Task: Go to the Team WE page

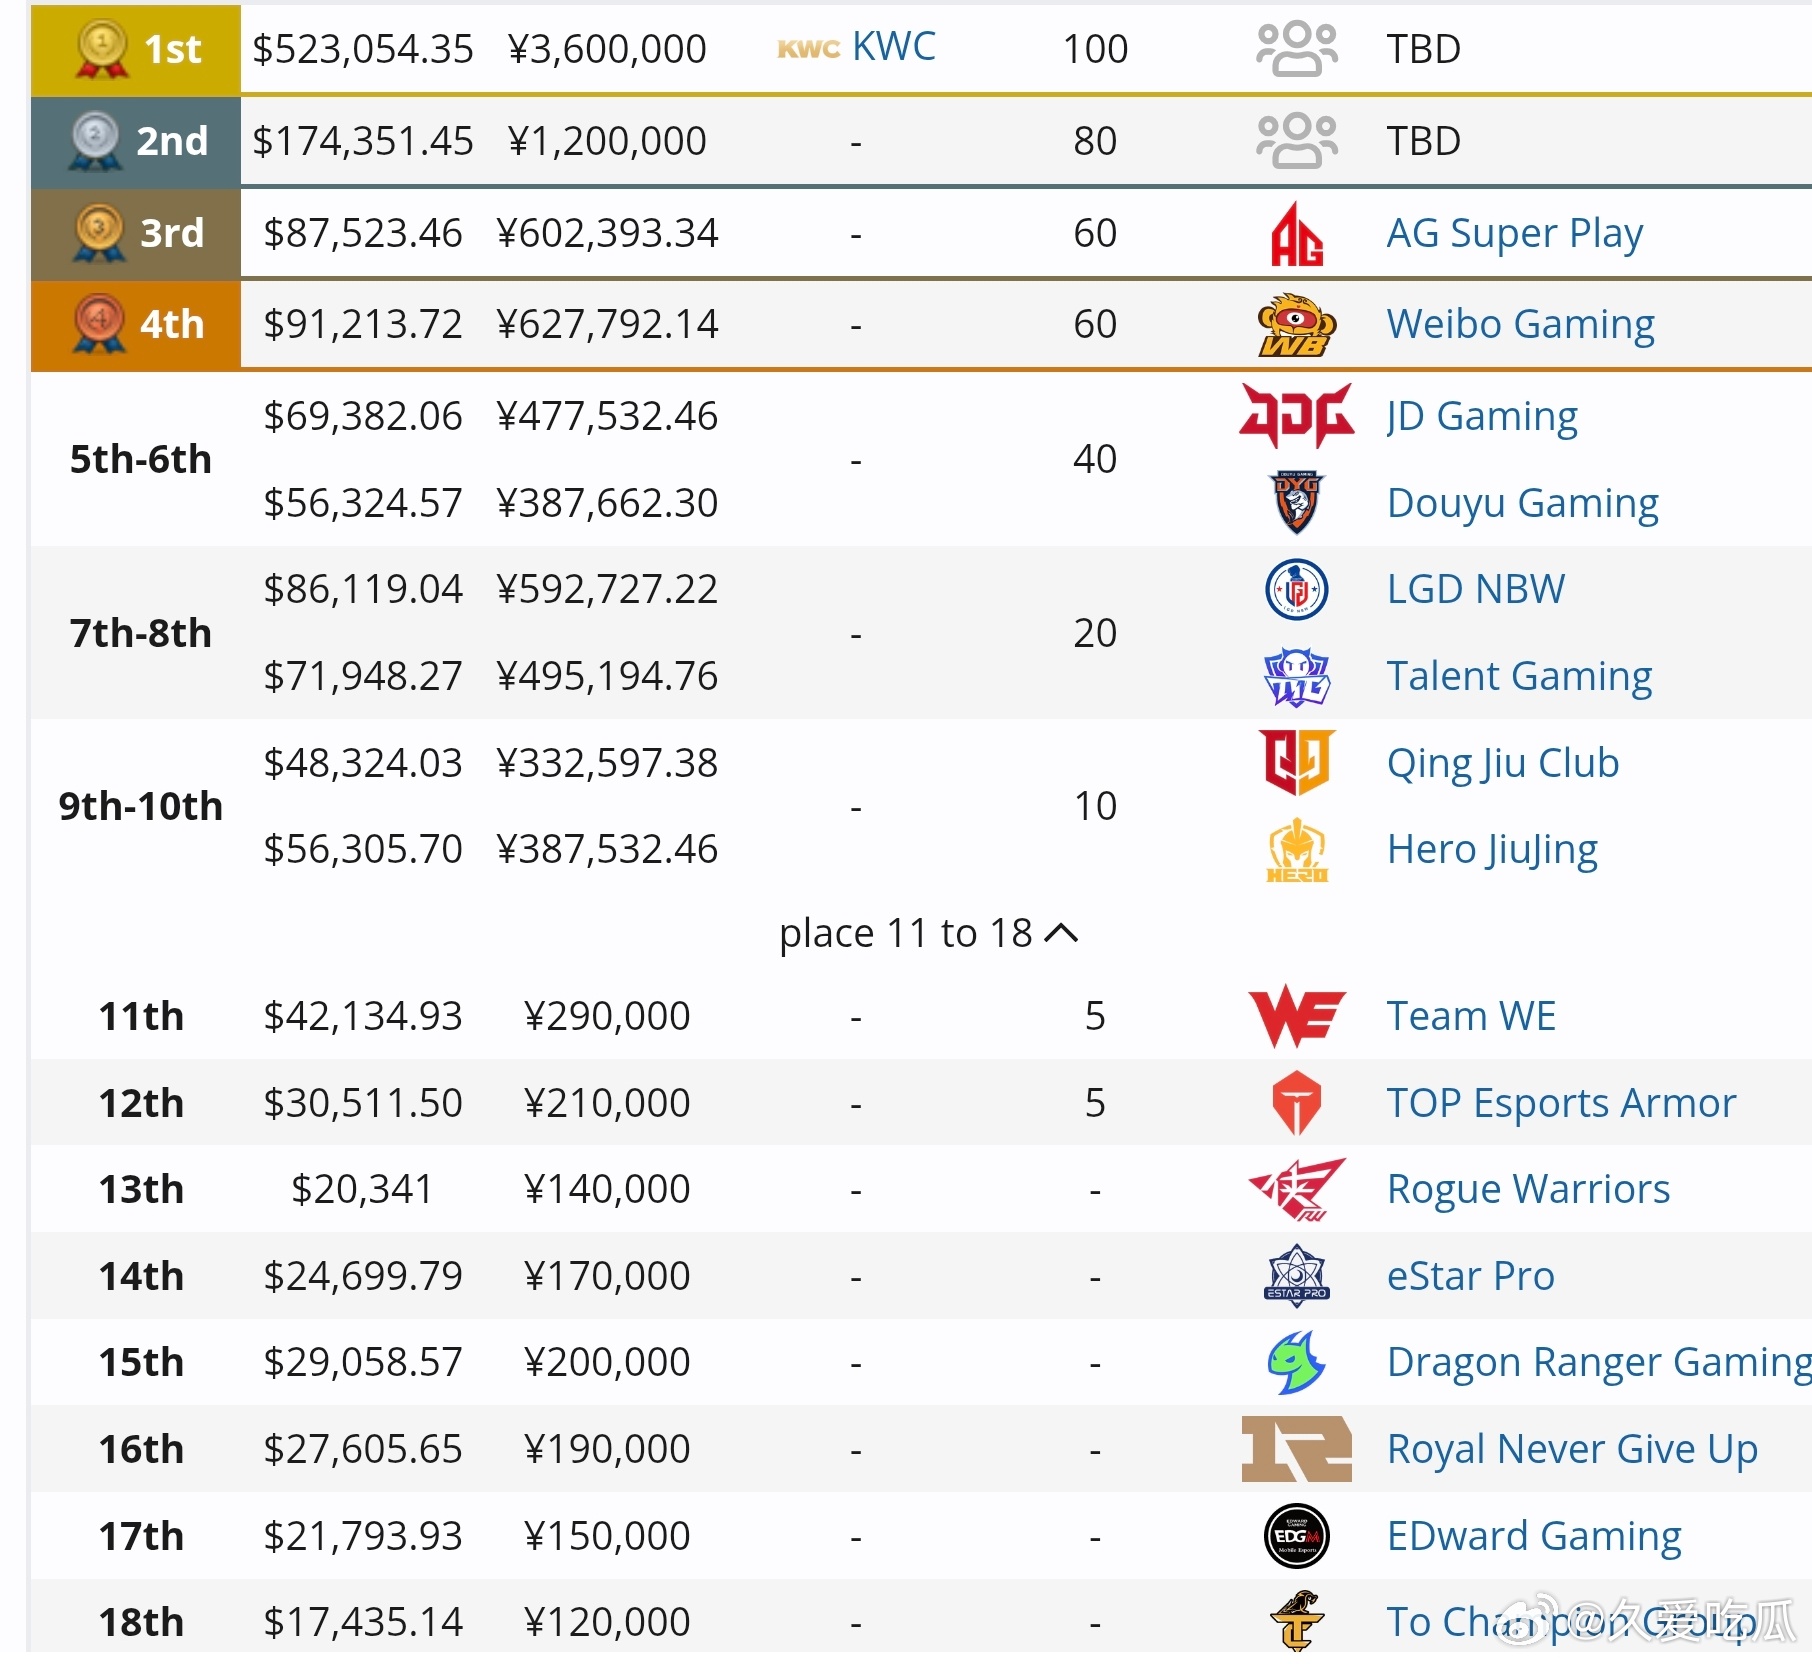Action: pos(1471,1017)
